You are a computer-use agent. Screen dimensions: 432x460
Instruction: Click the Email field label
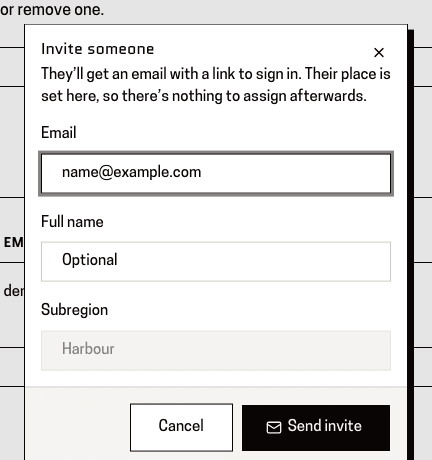[59, 133]
